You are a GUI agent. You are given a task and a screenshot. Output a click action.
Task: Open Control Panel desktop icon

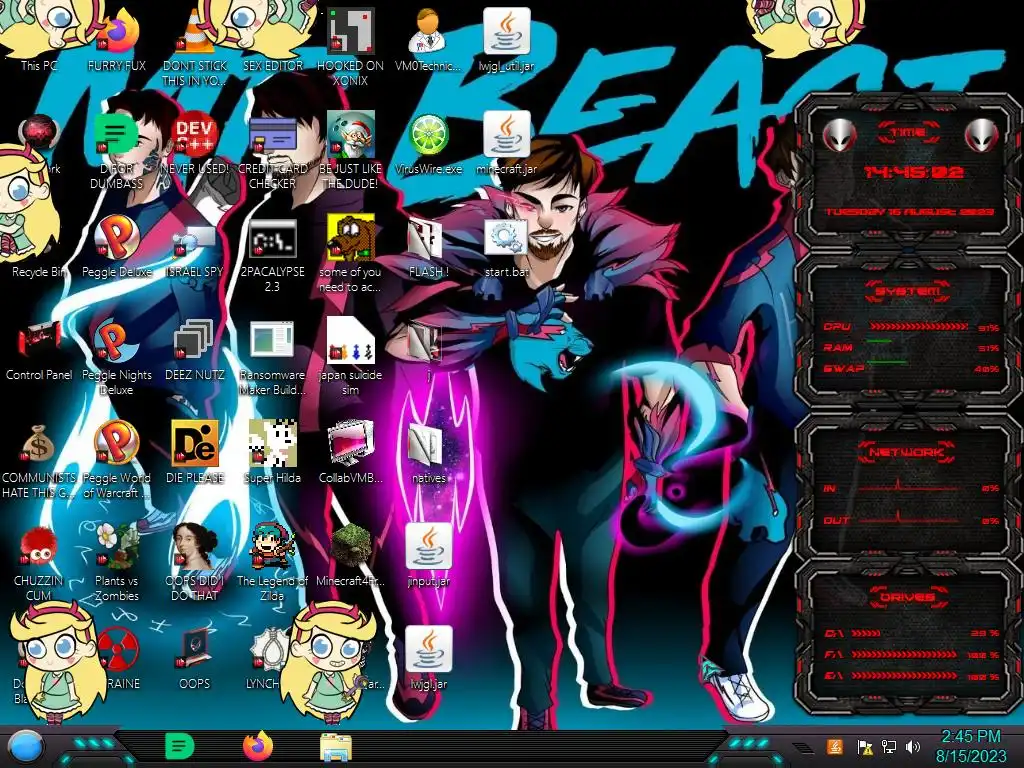click(x=39, y=351)
